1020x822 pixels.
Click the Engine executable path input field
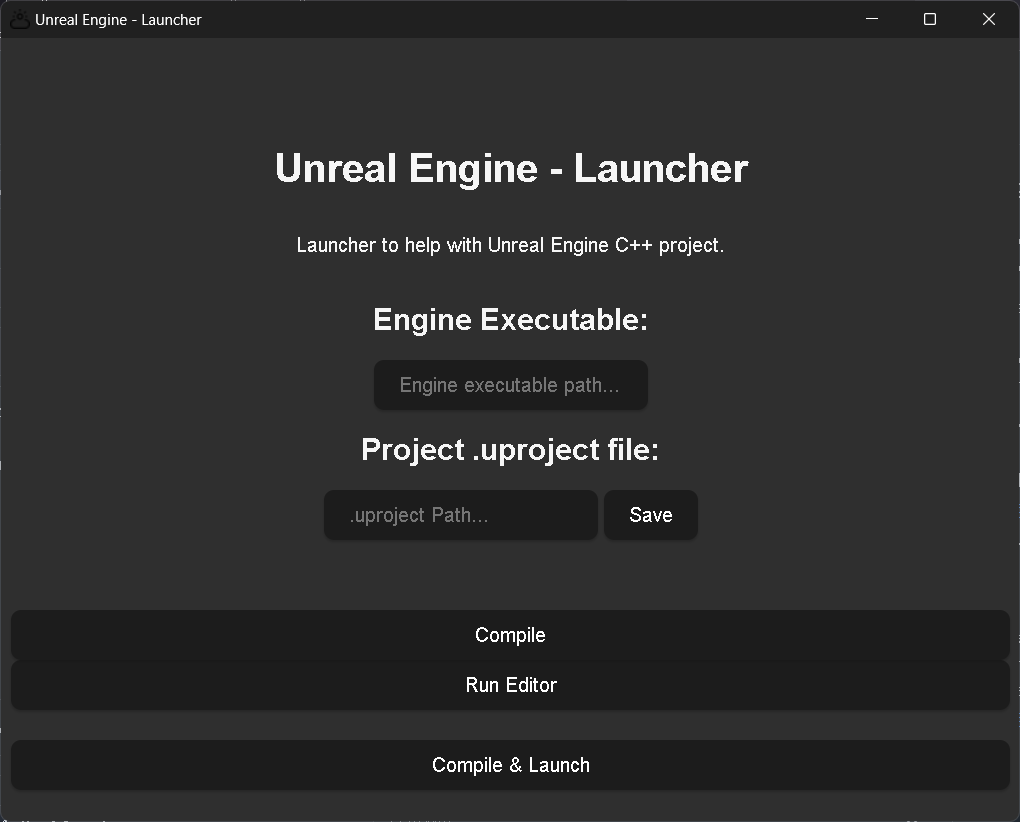(x=511, y=385)
